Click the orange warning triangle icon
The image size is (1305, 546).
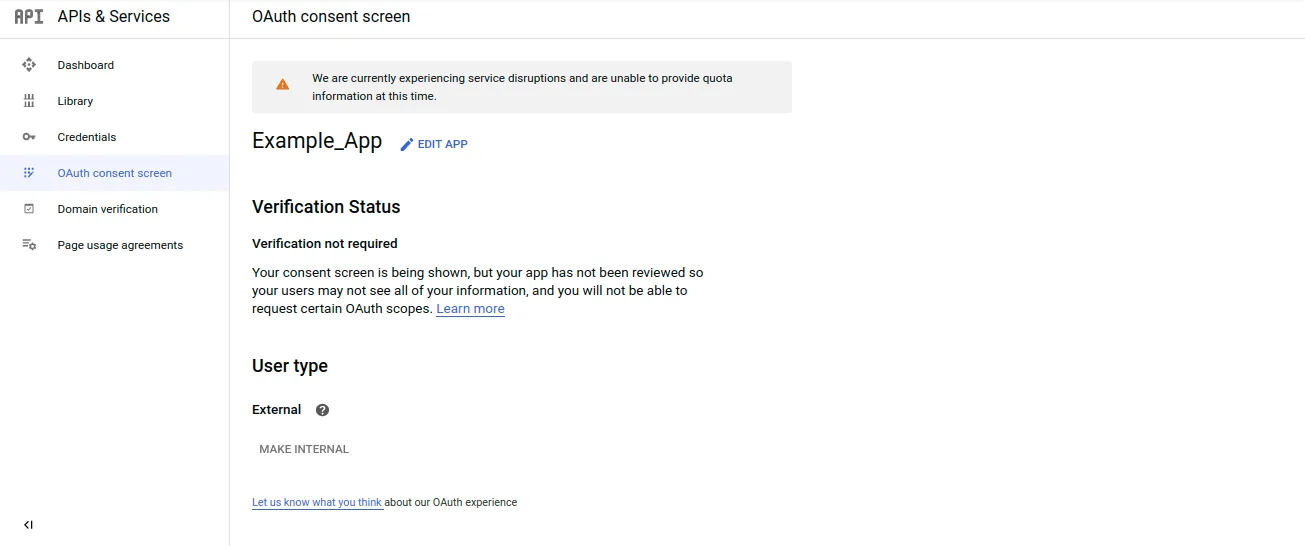pyautogui.click(x=283, y=85)
